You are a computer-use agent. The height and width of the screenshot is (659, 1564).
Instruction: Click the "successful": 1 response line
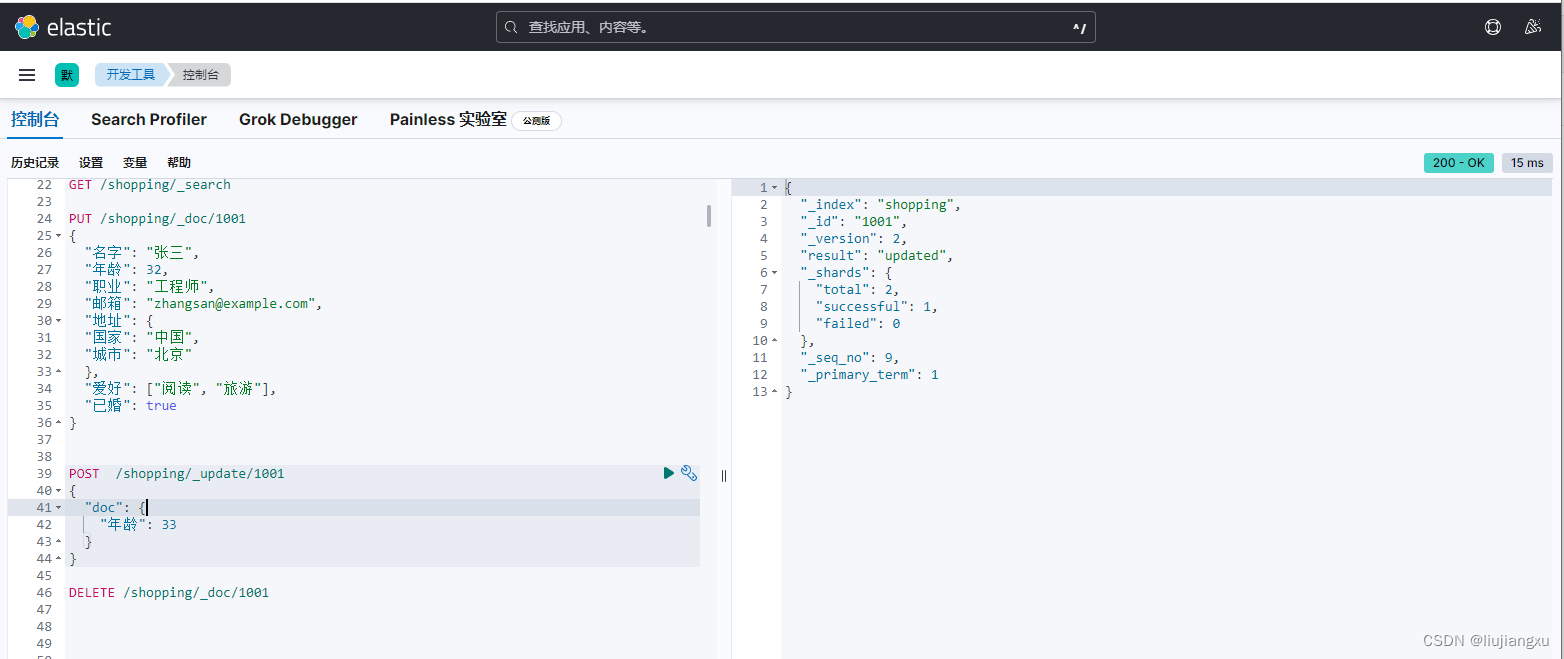pos(877,306)
